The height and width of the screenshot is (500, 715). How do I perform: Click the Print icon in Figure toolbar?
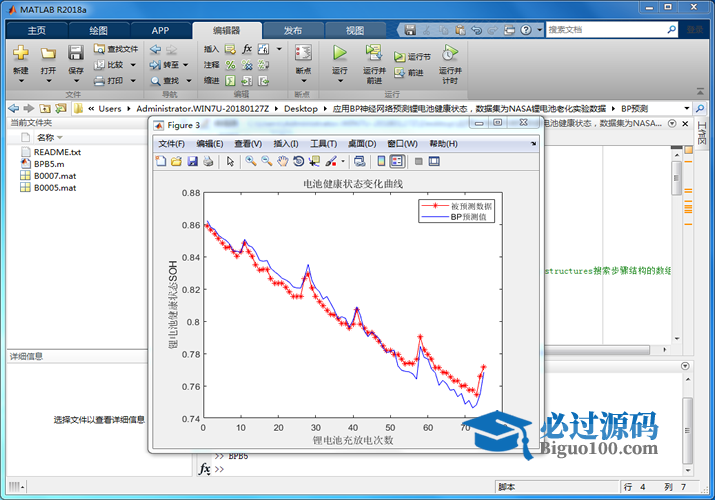pyautogui.click(x=208, y=161)
